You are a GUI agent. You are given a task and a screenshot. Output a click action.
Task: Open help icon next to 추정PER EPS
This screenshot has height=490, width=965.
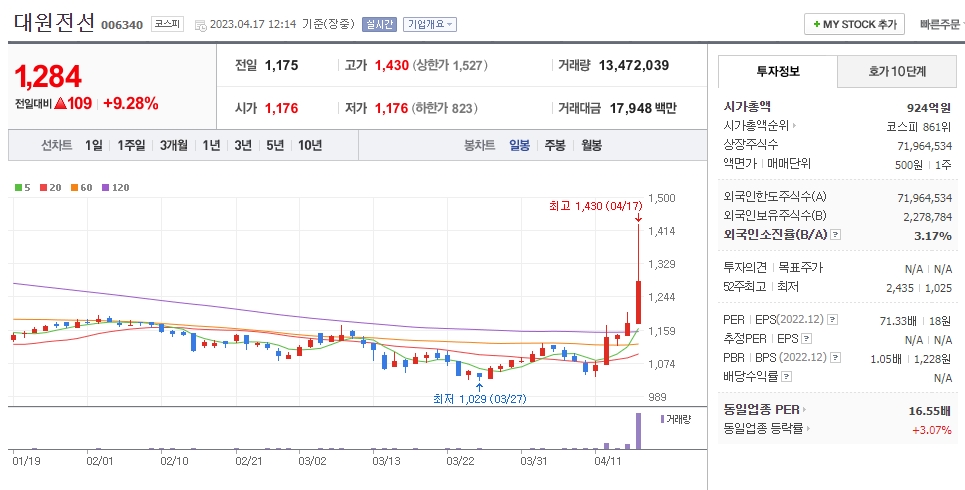coord(807,339)
